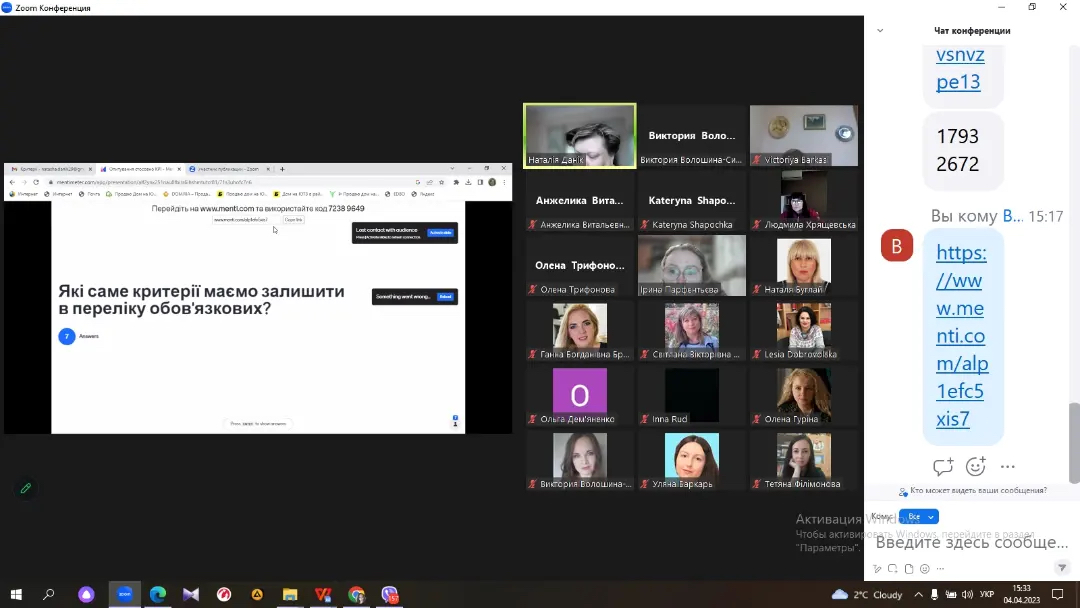Open Microsoft Edge from the taskbar
Screen dimensions: 1080x608
pos(158,594)
